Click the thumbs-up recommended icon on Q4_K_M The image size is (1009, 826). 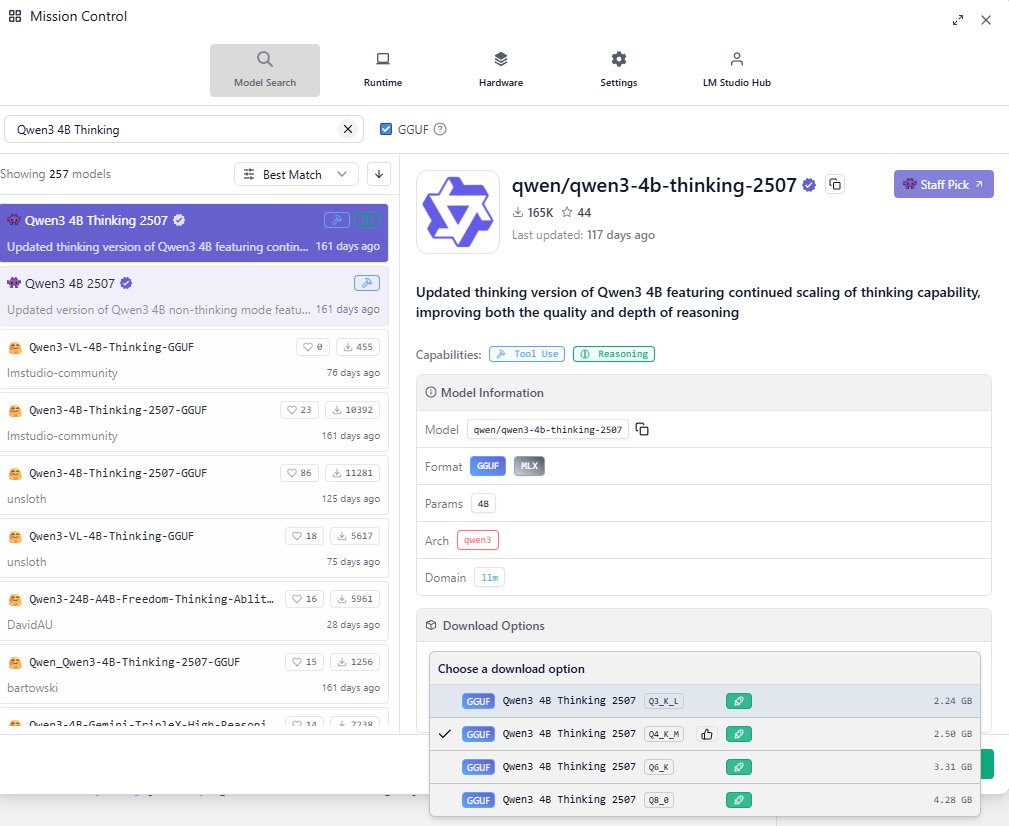click(x=707, y=734)
